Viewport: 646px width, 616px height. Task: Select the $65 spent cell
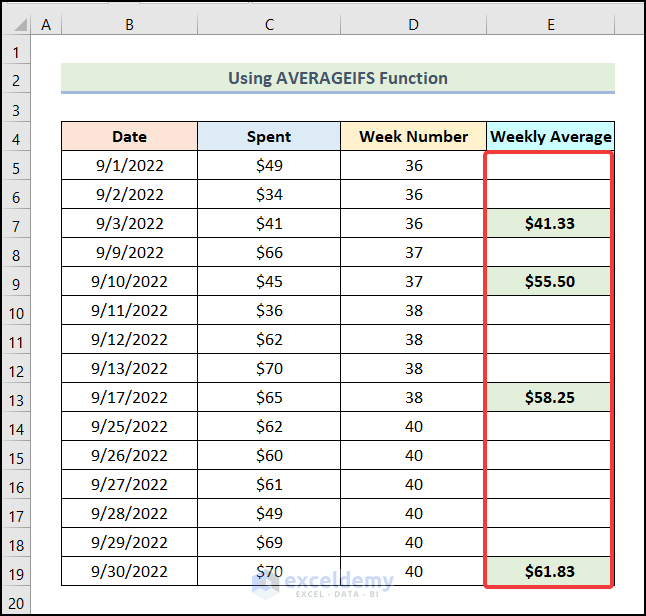269,397
